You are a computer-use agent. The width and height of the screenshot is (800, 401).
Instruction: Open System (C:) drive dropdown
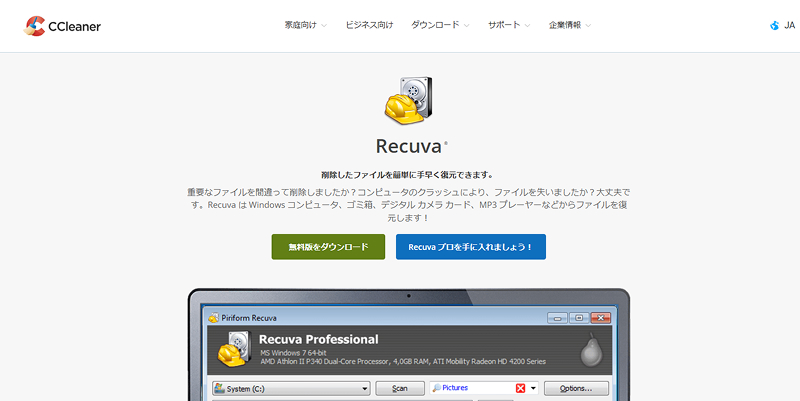[291, 388]
